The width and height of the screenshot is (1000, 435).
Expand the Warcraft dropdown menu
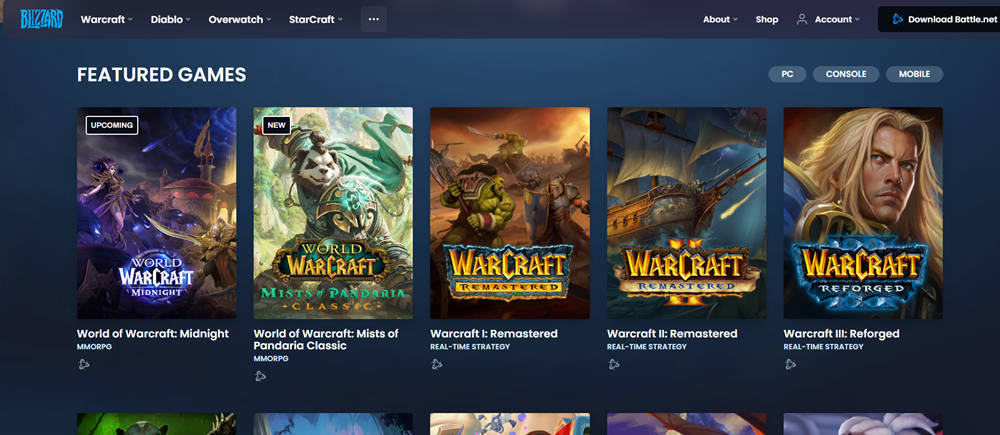click(107, 19)
